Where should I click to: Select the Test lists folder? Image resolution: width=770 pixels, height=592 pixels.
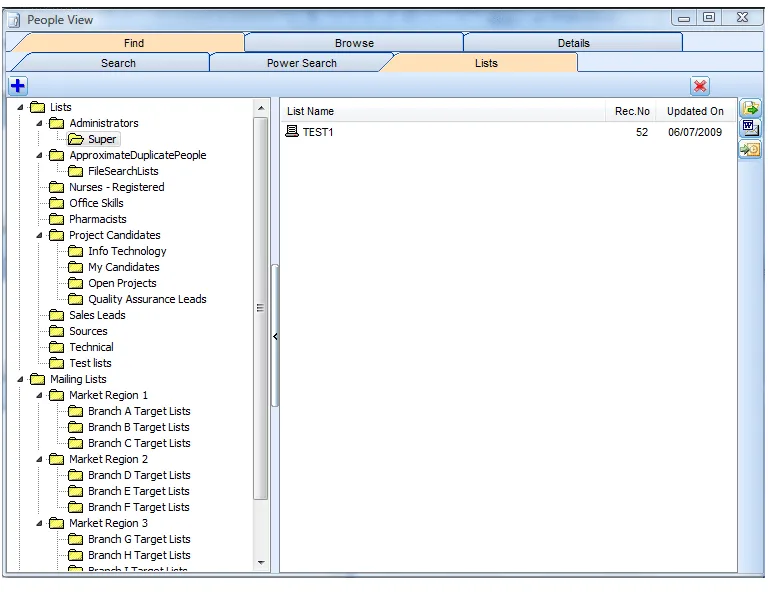pos(90,363)
